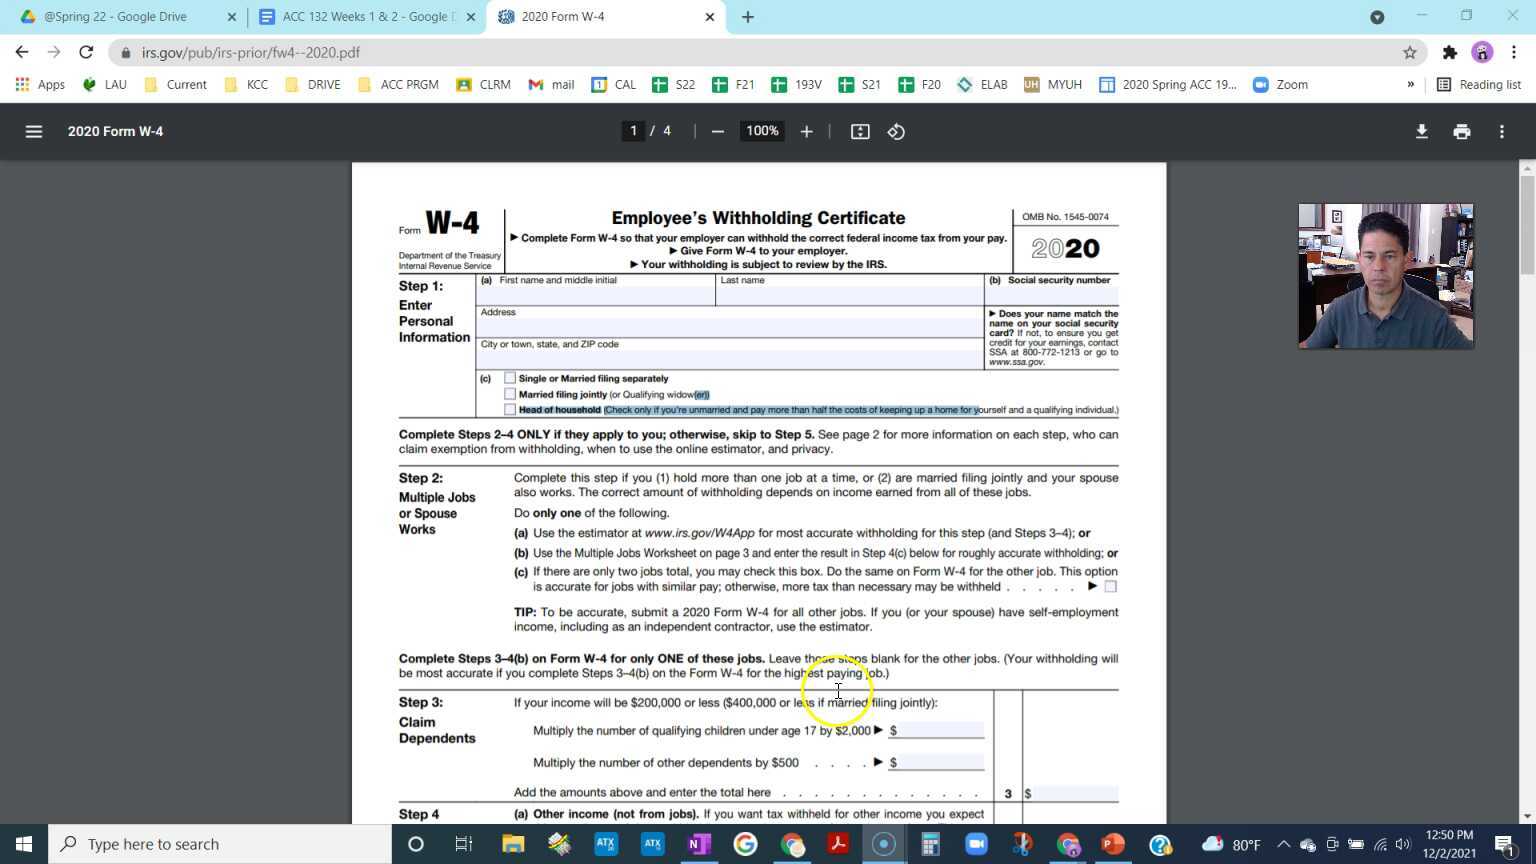This screenshot has width=1536, height=864.
Task: Launch Adobe Acrobat from the taskbar
Action: 837,844
